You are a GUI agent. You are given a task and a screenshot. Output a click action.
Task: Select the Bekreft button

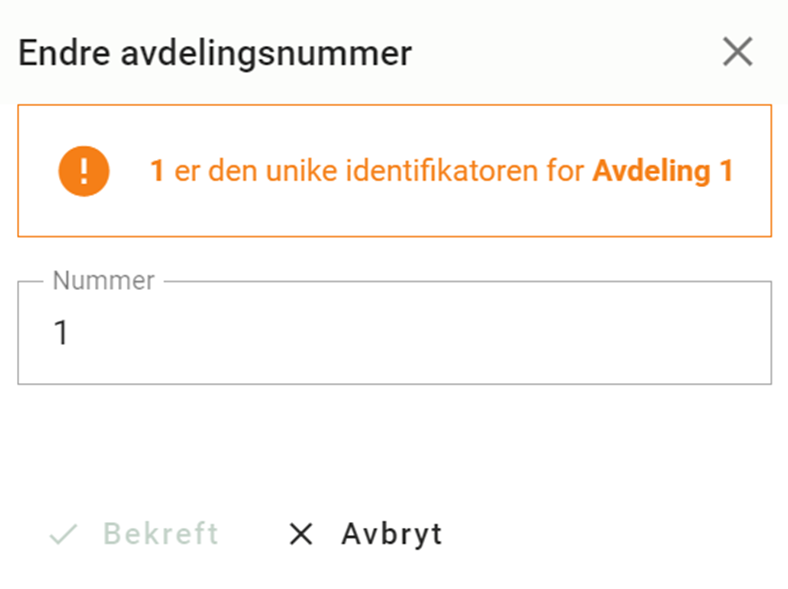click(135, 534)
